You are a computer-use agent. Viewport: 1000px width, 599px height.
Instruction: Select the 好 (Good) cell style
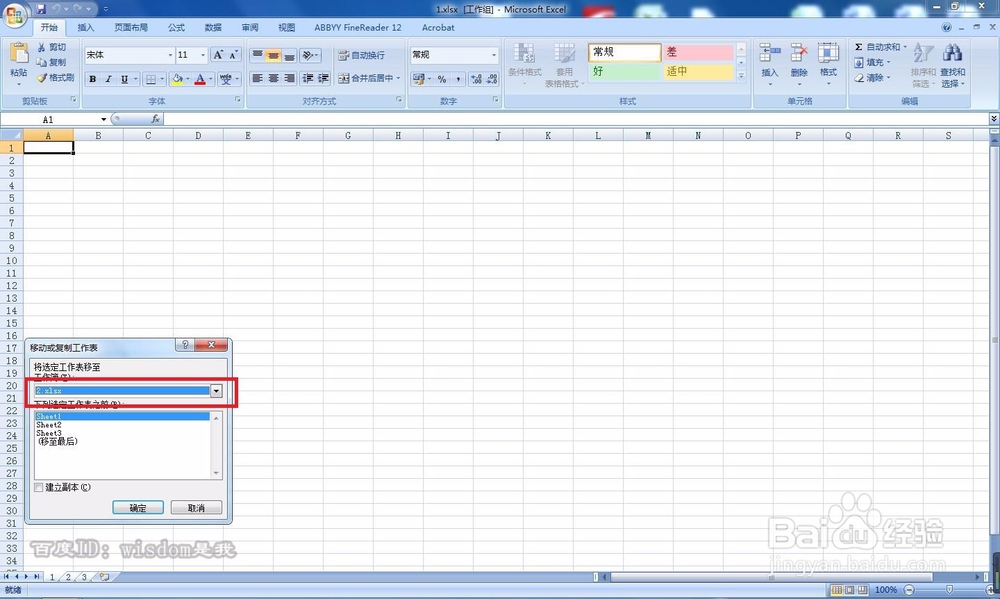(624, 71)
